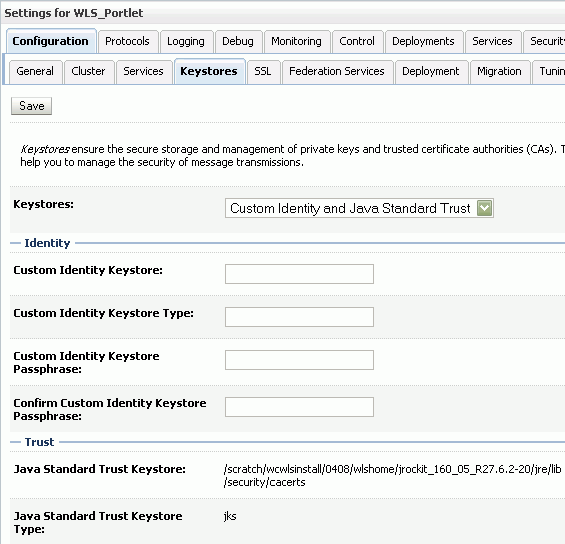
Task: Focus the Custom Identity Keystore Passphrase field
Action: tap(299, 360)
